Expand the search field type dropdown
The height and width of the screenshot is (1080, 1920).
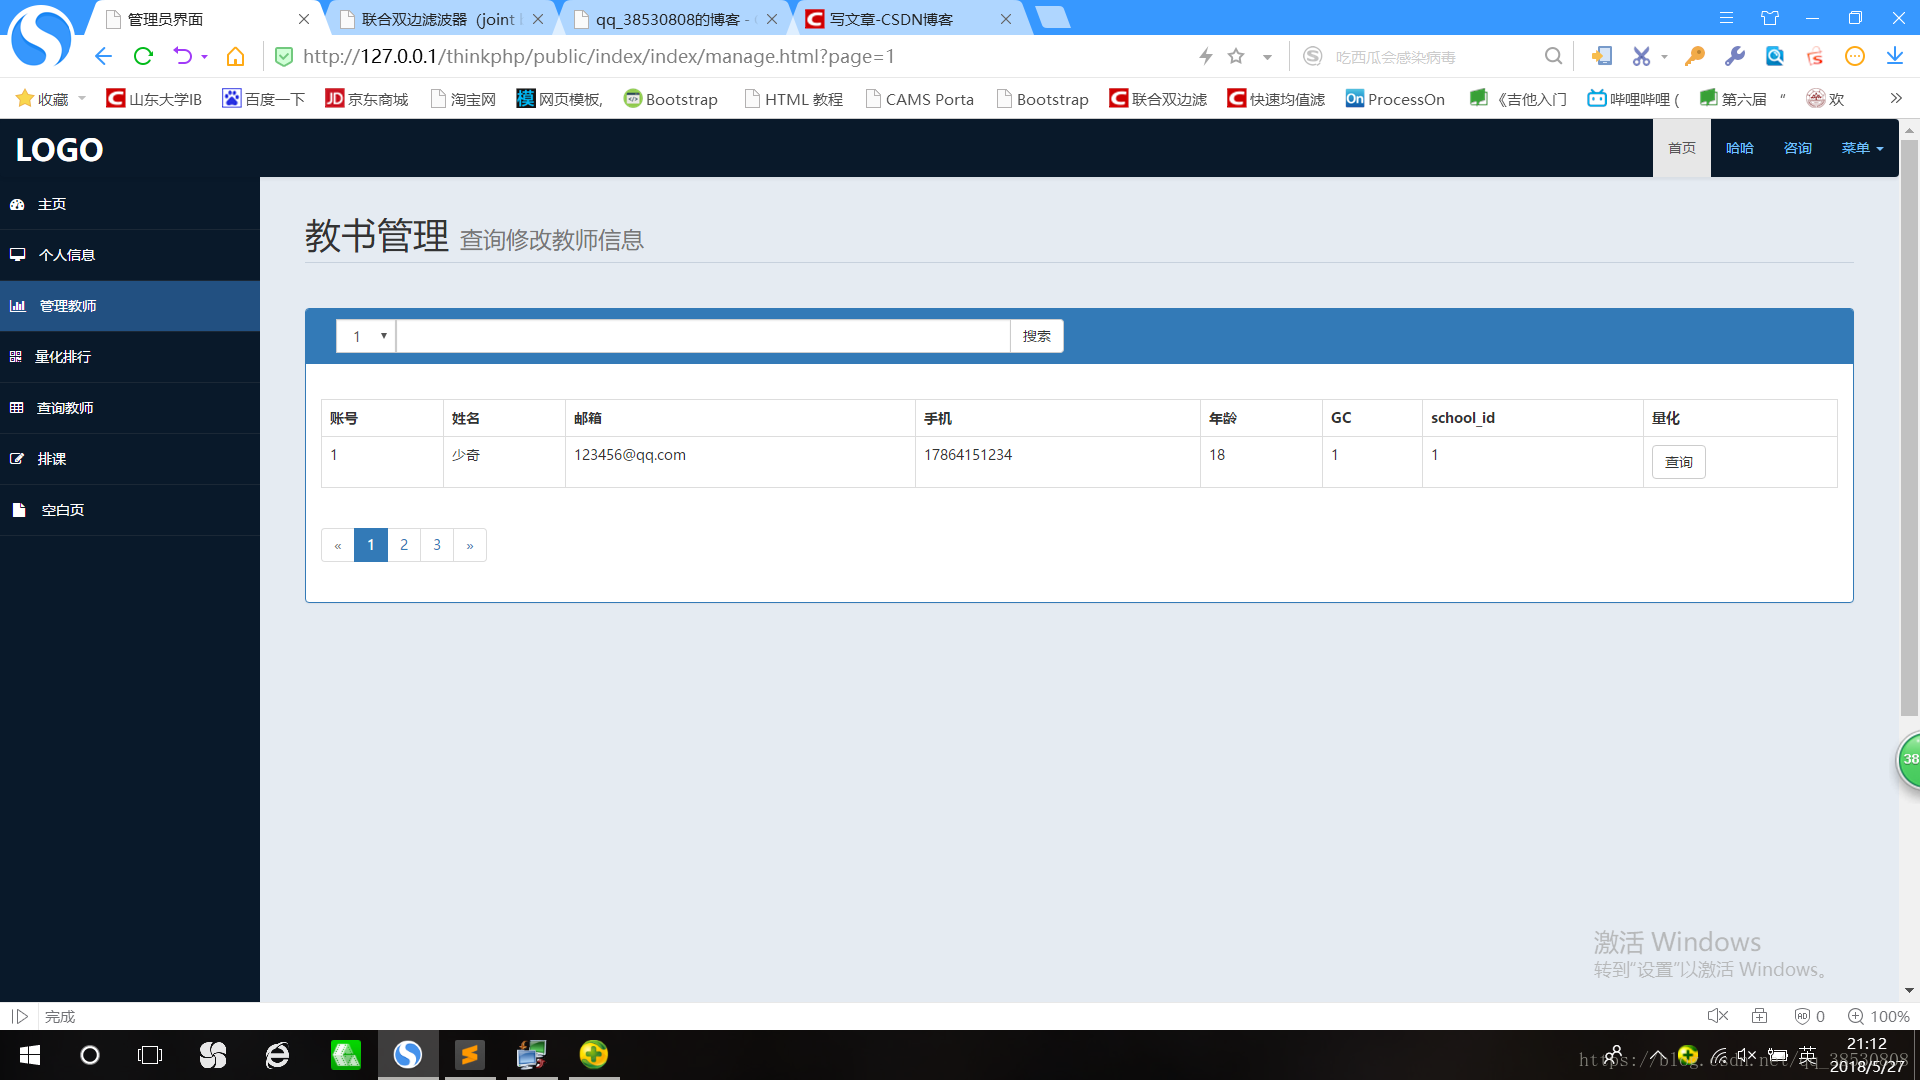click(366, 336)
